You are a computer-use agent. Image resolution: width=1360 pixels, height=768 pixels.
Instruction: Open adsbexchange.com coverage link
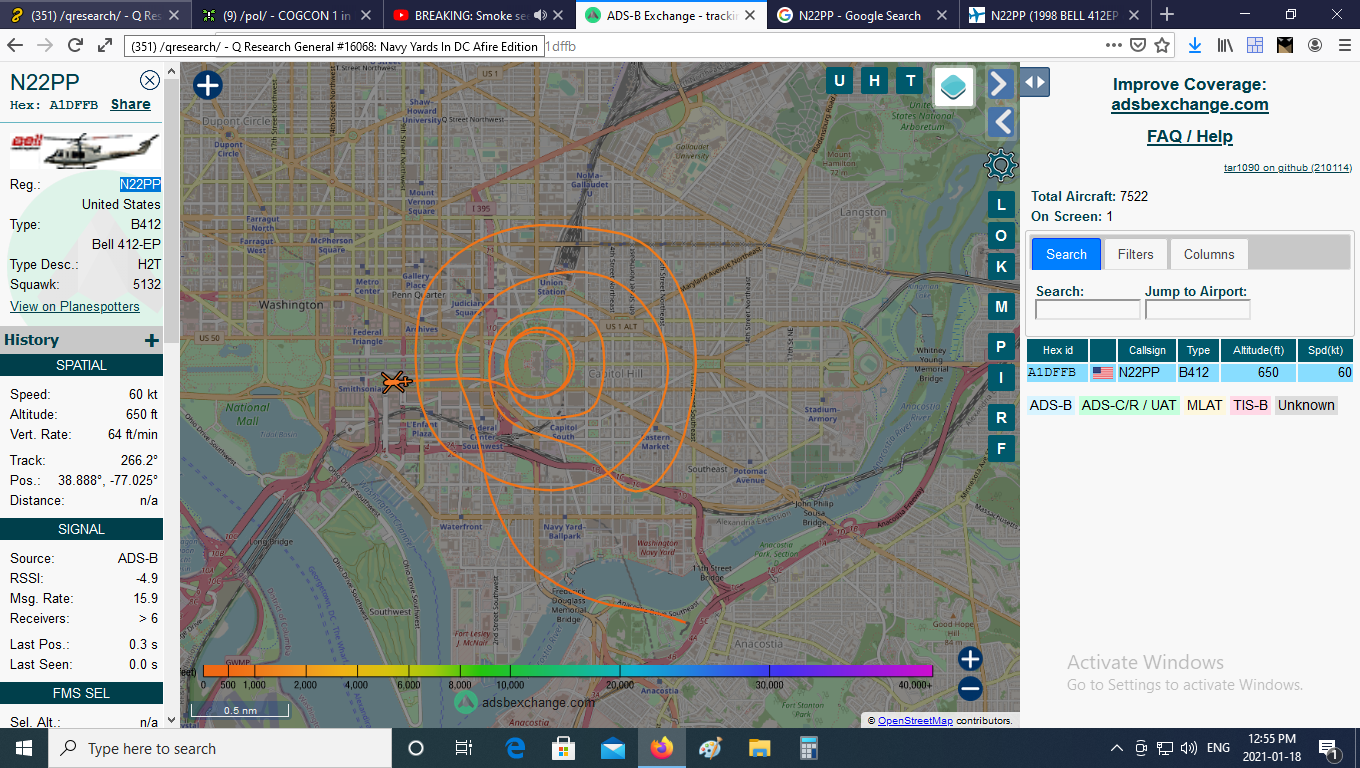[1190, 104]
